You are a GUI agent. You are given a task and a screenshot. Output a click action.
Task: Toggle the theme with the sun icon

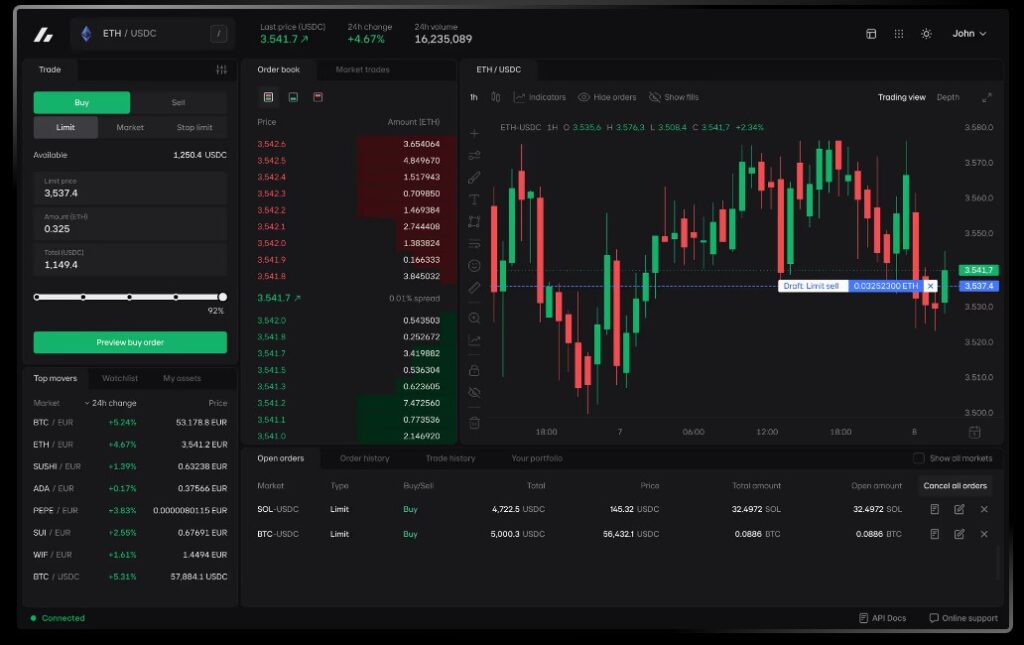pyautogui.click(x=926, y=33)
